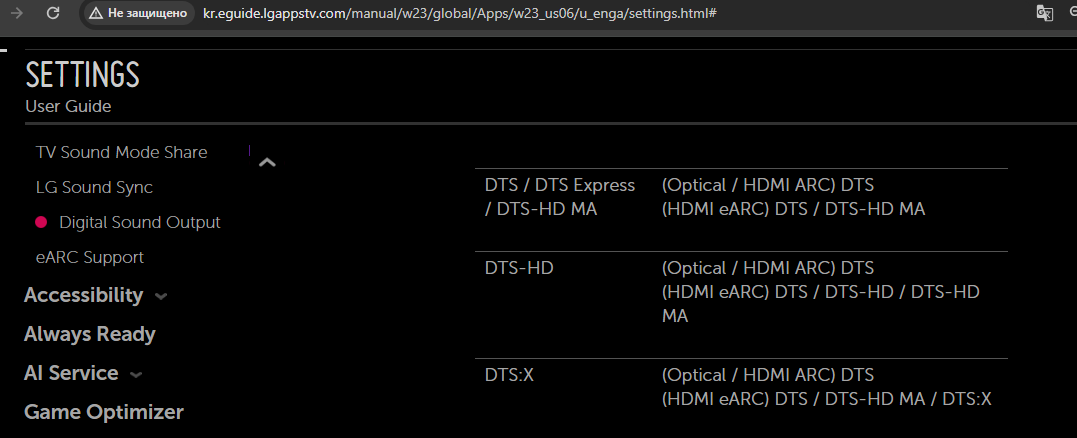The width and height of the screenshot is (1077, 438).
Task: Expand the AI Service section chevron
Action: 136,375
